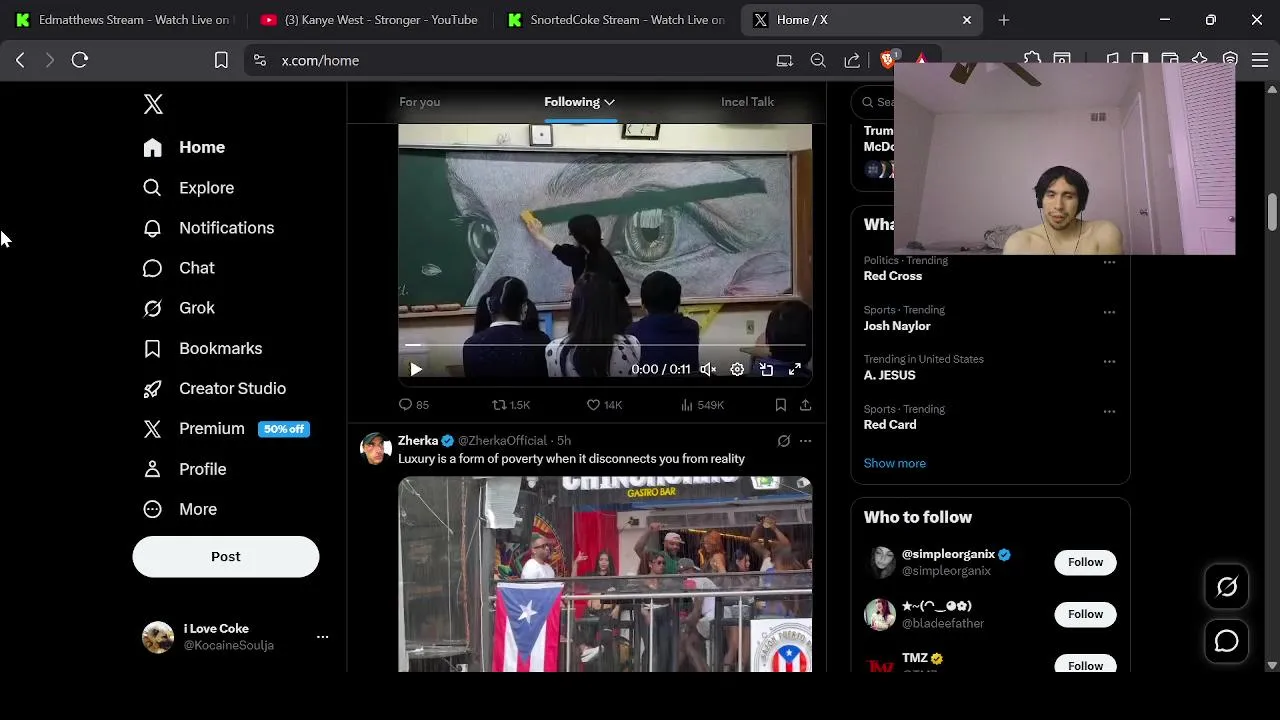Enter fullscreen on the video
Image resolution: width=1280 pixels, height=720 pixels.
coord(795,369)
